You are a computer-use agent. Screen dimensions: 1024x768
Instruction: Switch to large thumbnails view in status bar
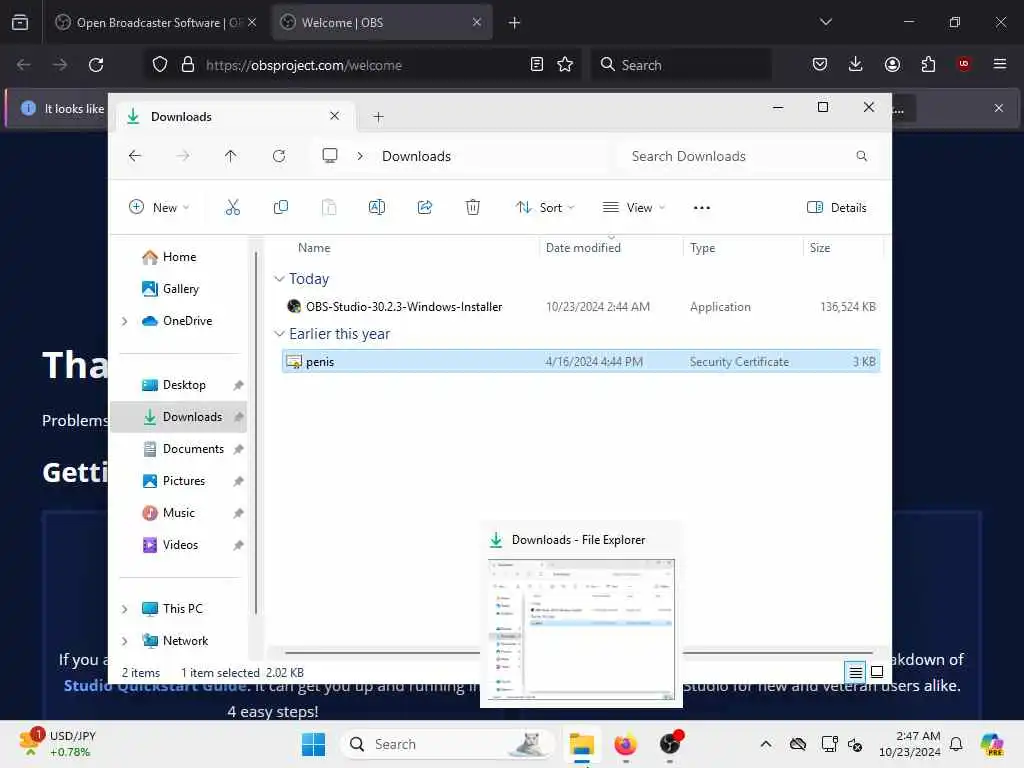click(x=877, y=671)
